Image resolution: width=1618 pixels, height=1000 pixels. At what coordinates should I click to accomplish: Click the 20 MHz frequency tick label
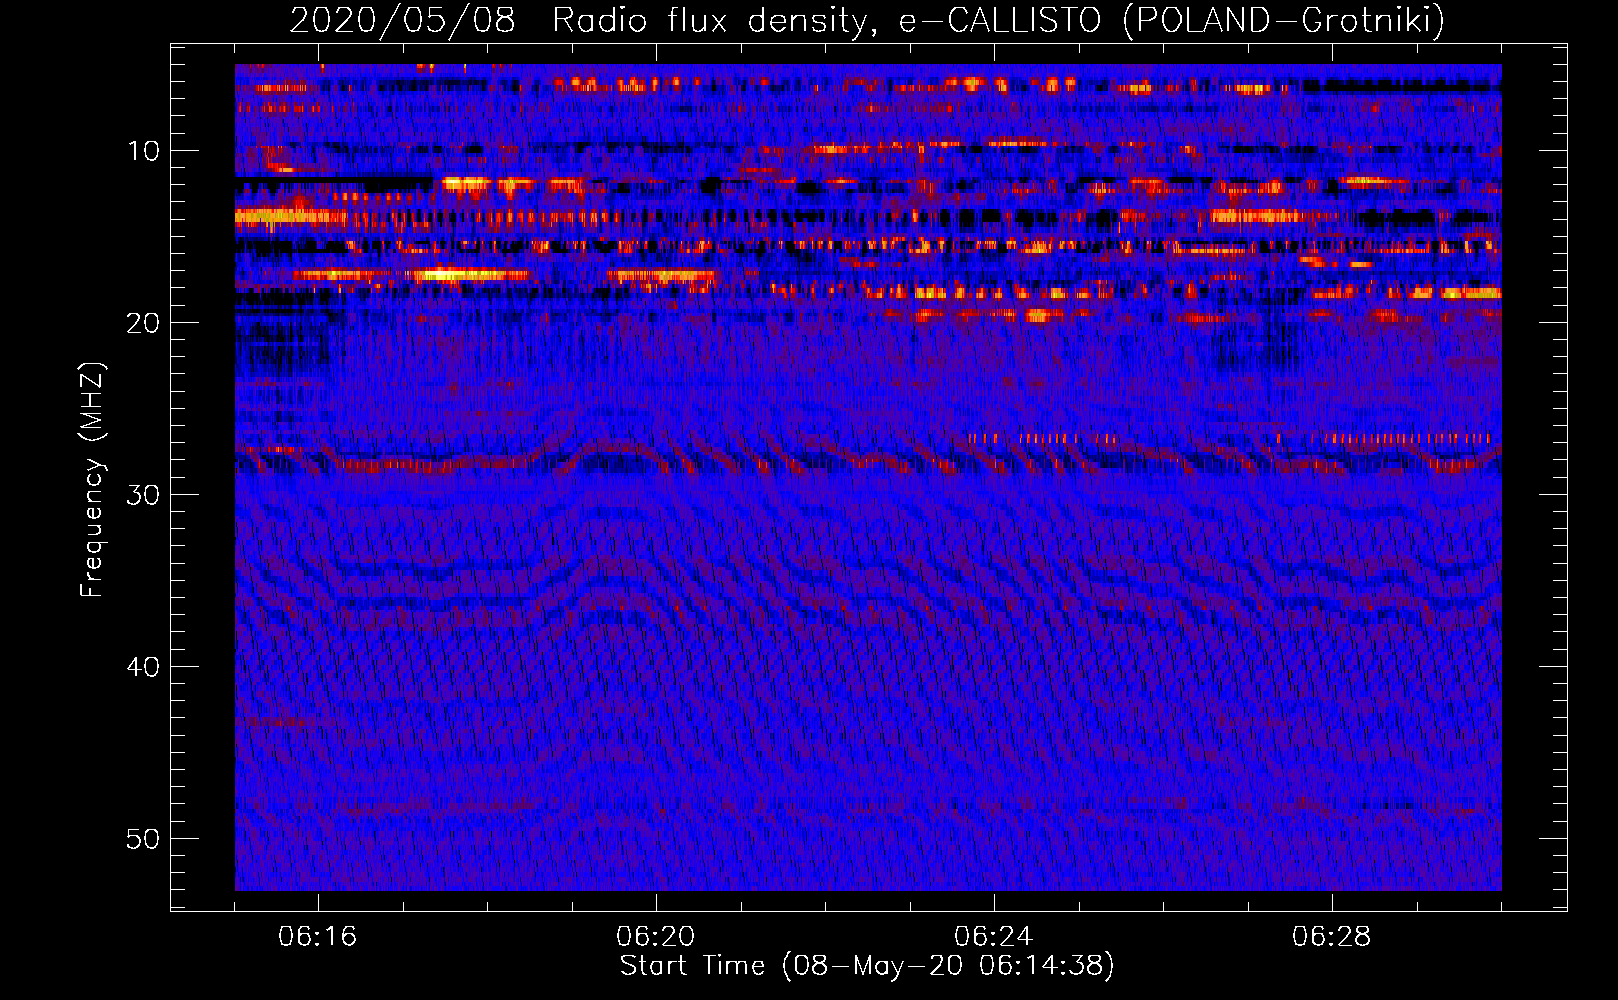144,323
